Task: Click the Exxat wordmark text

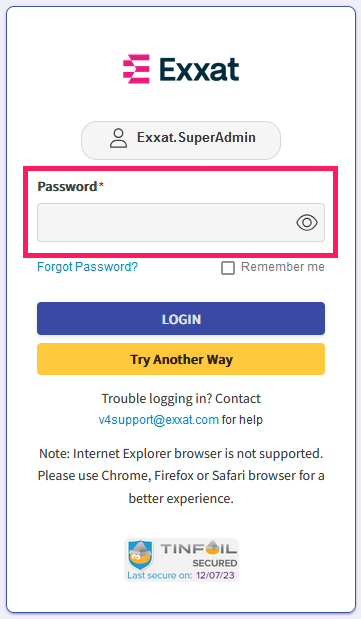Action: [x=199, y=69]
